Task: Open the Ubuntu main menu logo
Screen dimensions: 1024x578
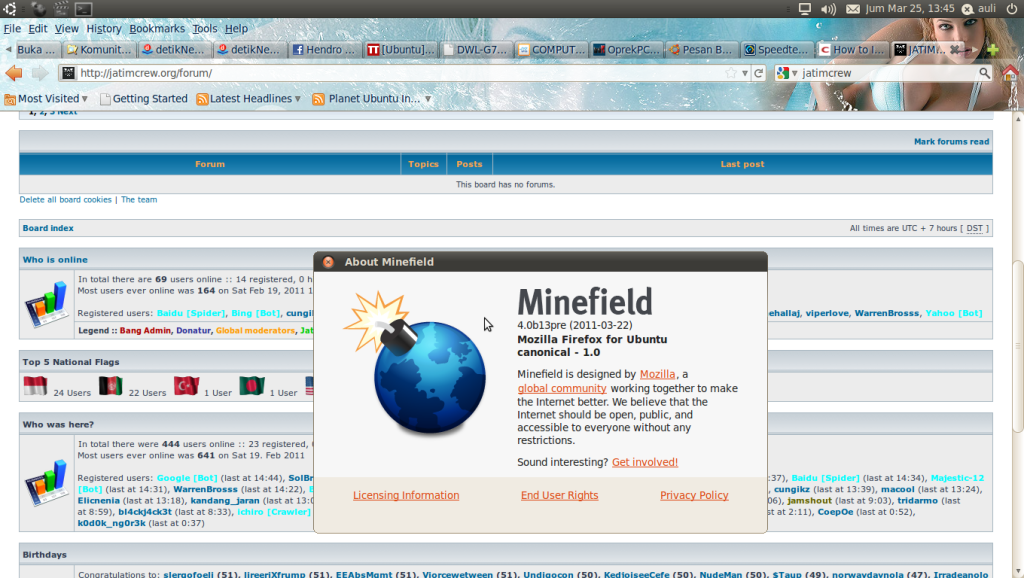Action: (x=9, y=9)
